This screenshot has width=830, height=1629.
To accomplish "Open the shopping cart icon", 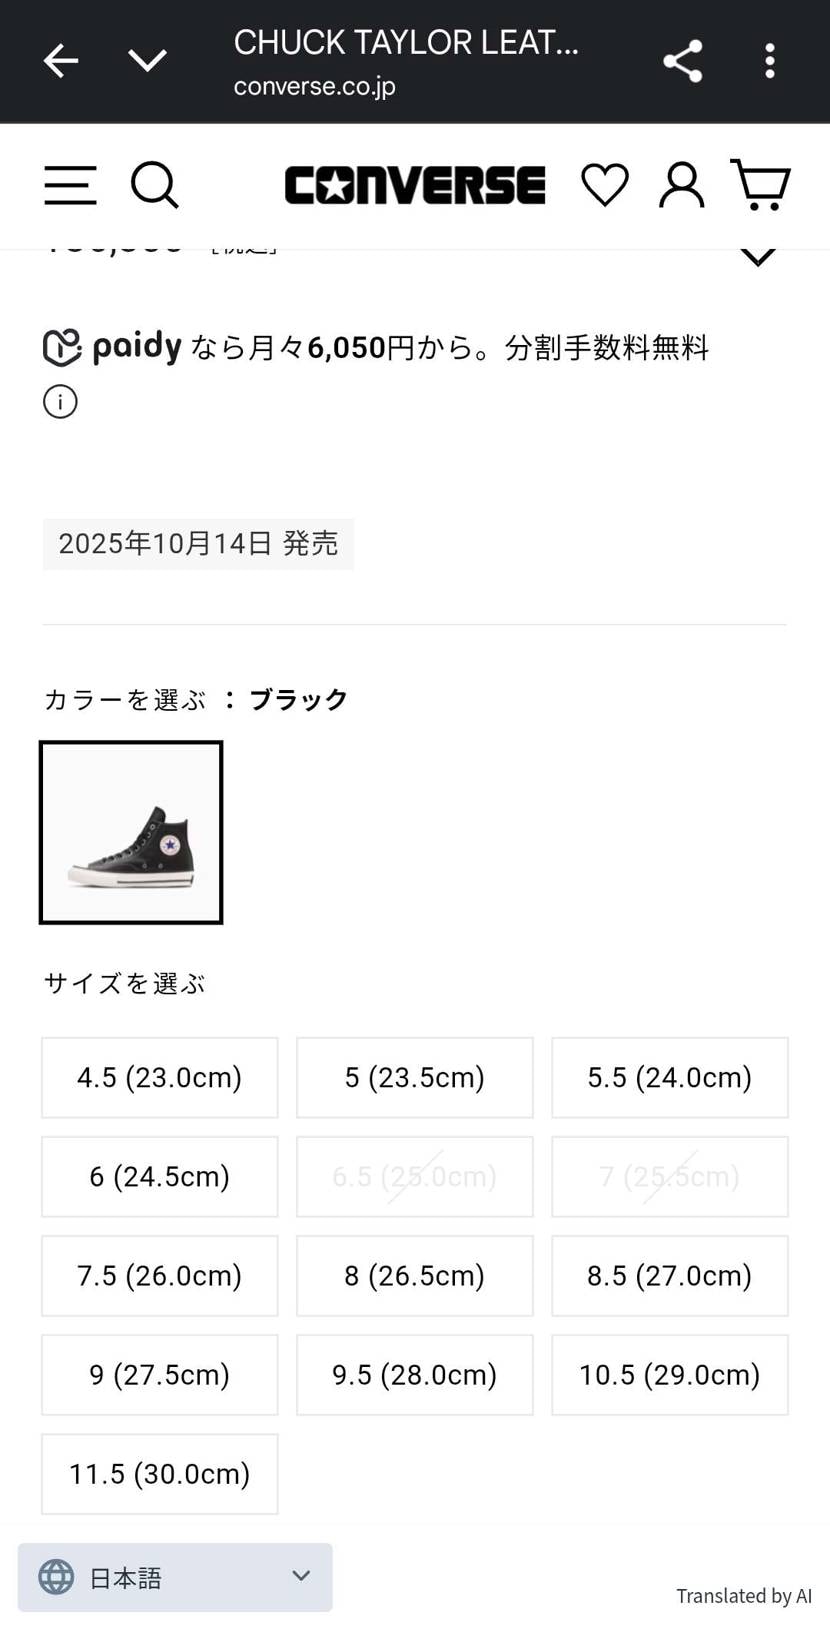I will (761, 185).
